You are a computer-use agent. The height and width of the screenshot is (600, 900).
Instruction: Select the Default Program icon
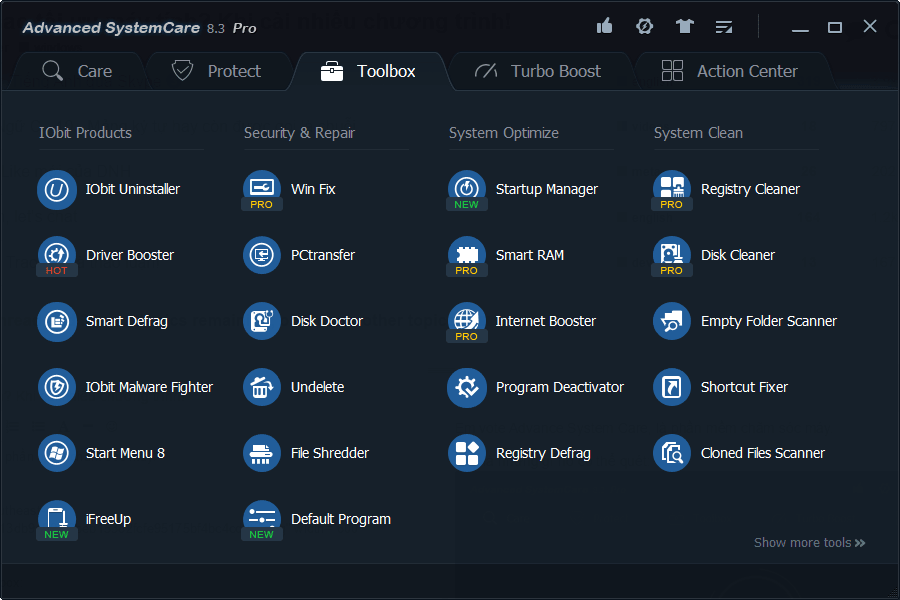click(262, 520)
